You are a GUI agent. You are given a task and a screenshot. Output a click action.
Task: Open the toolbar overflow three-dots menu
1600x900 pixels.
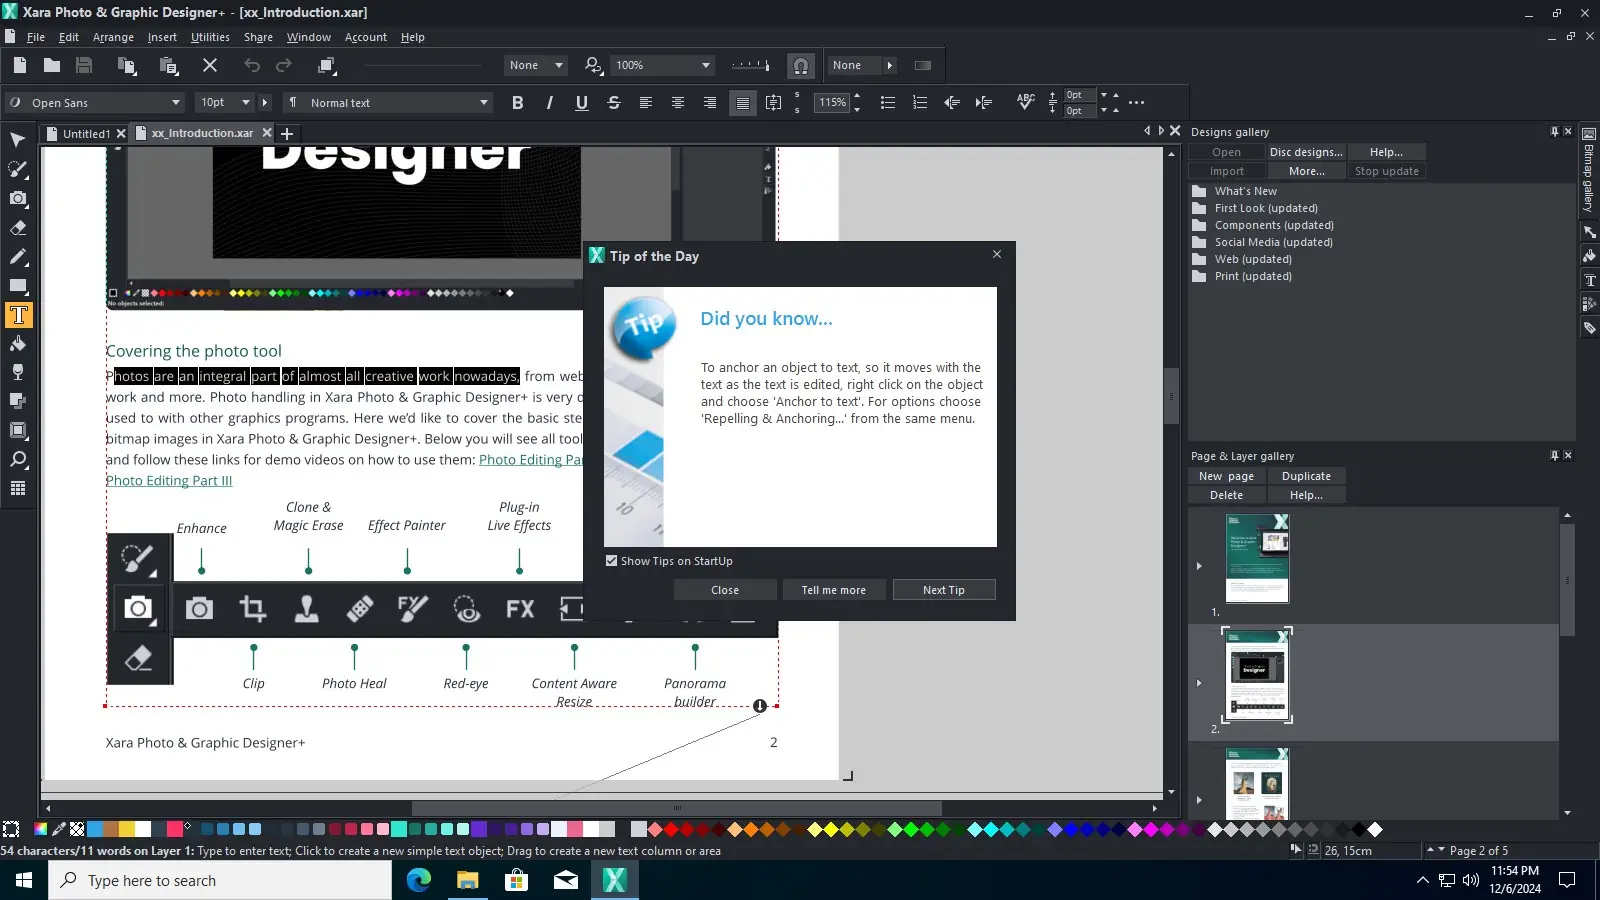pos(1137,103)
